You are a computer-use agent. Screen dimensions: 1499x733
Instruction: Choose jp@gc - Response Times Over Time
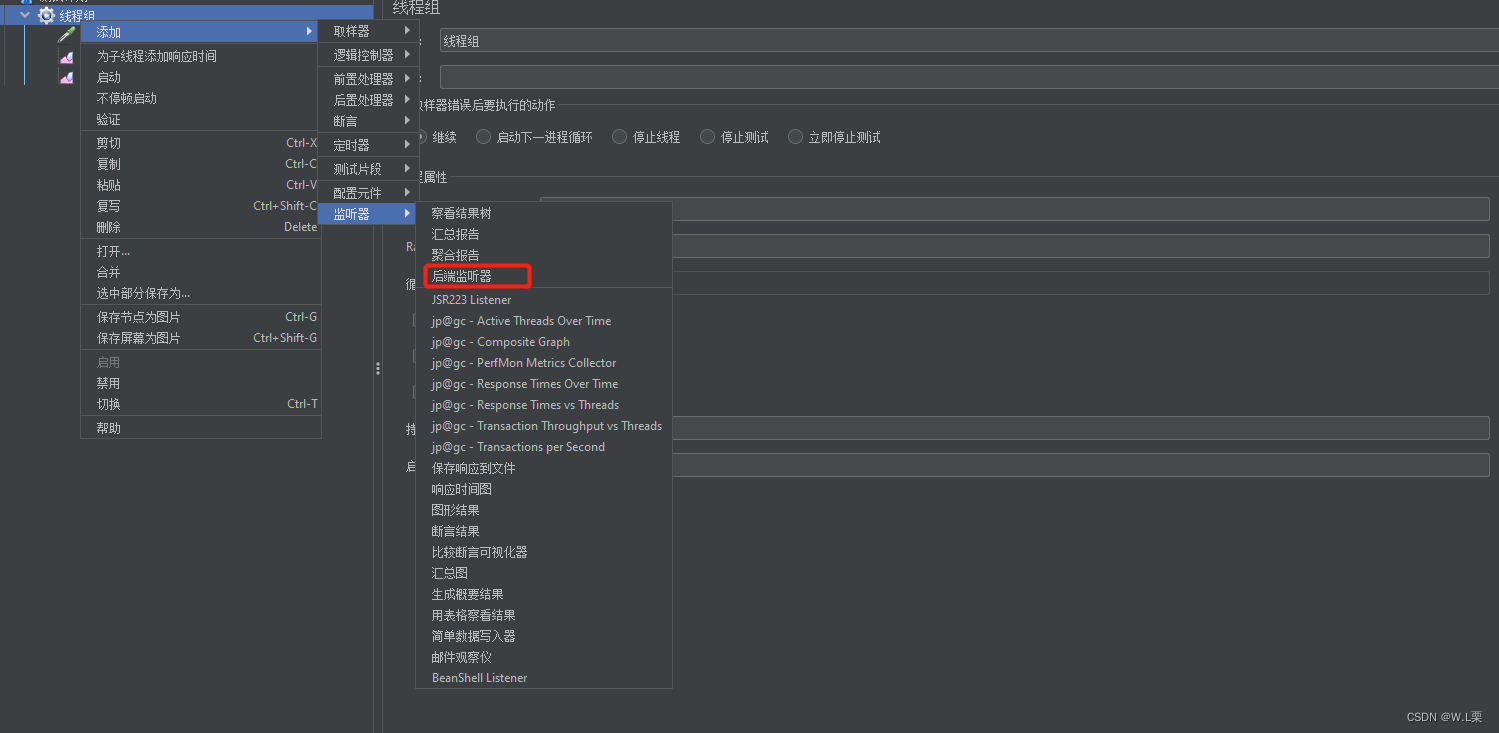click(x=544, y=384)
